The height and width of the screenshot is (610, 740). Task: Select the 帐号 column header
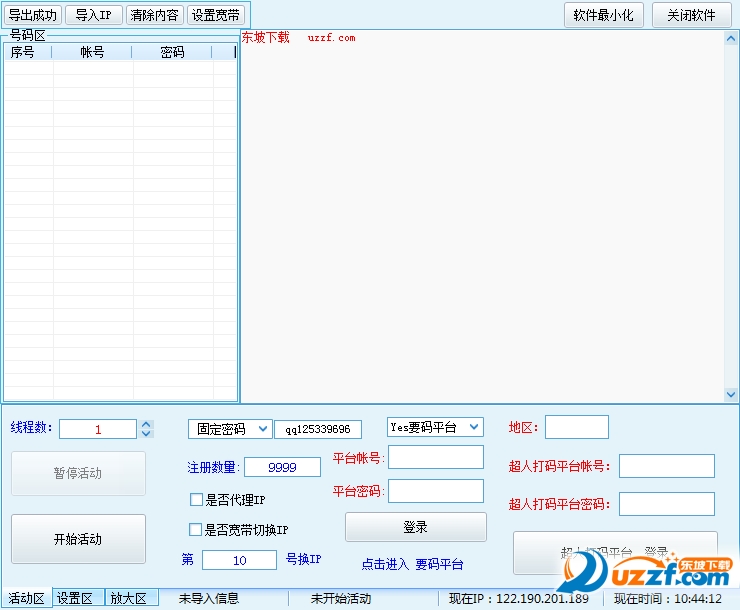(x=92, y=52)
